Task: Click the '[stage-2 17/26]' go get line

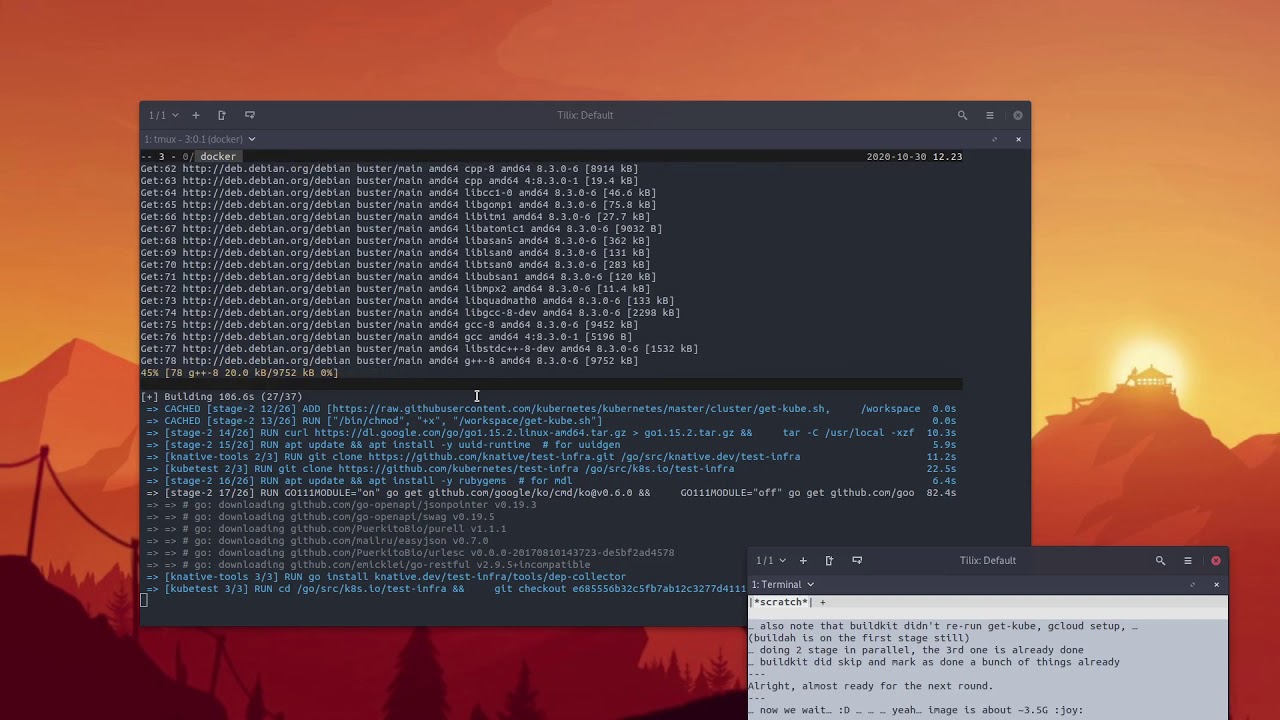Action: pyautogui.click(x=551, y=493)
